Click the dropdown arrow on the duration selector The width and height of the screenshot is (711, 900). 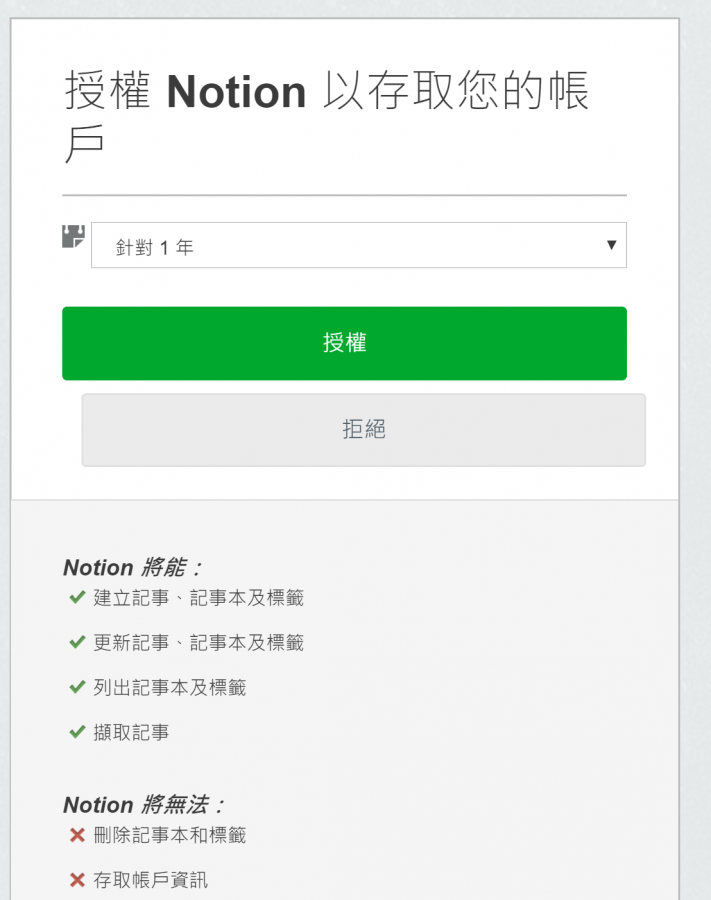tap(611, 245)
